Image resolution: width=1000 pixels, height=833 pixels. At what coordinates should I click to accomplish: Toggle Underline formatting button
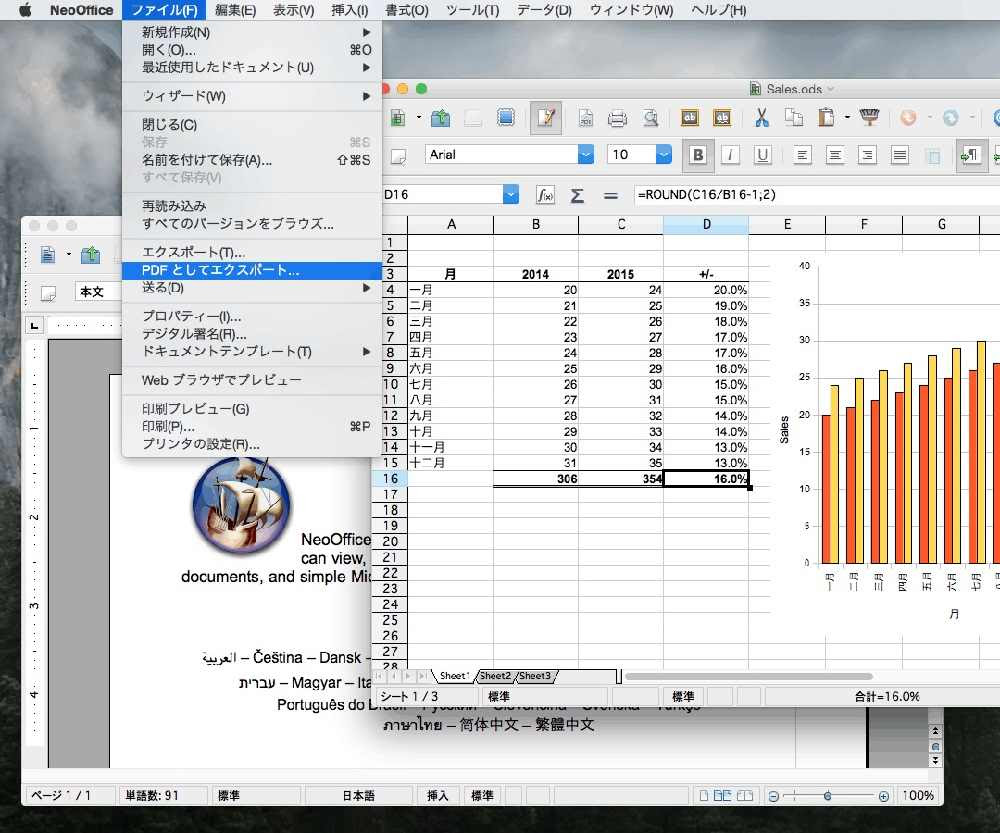point(762,155)
